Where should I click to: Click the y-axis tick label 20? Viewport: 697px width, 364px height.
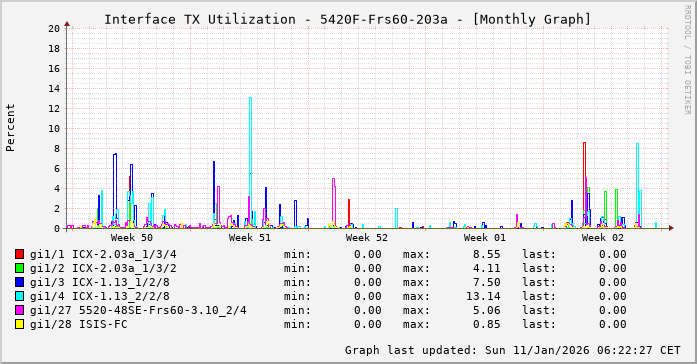point(54,28)
